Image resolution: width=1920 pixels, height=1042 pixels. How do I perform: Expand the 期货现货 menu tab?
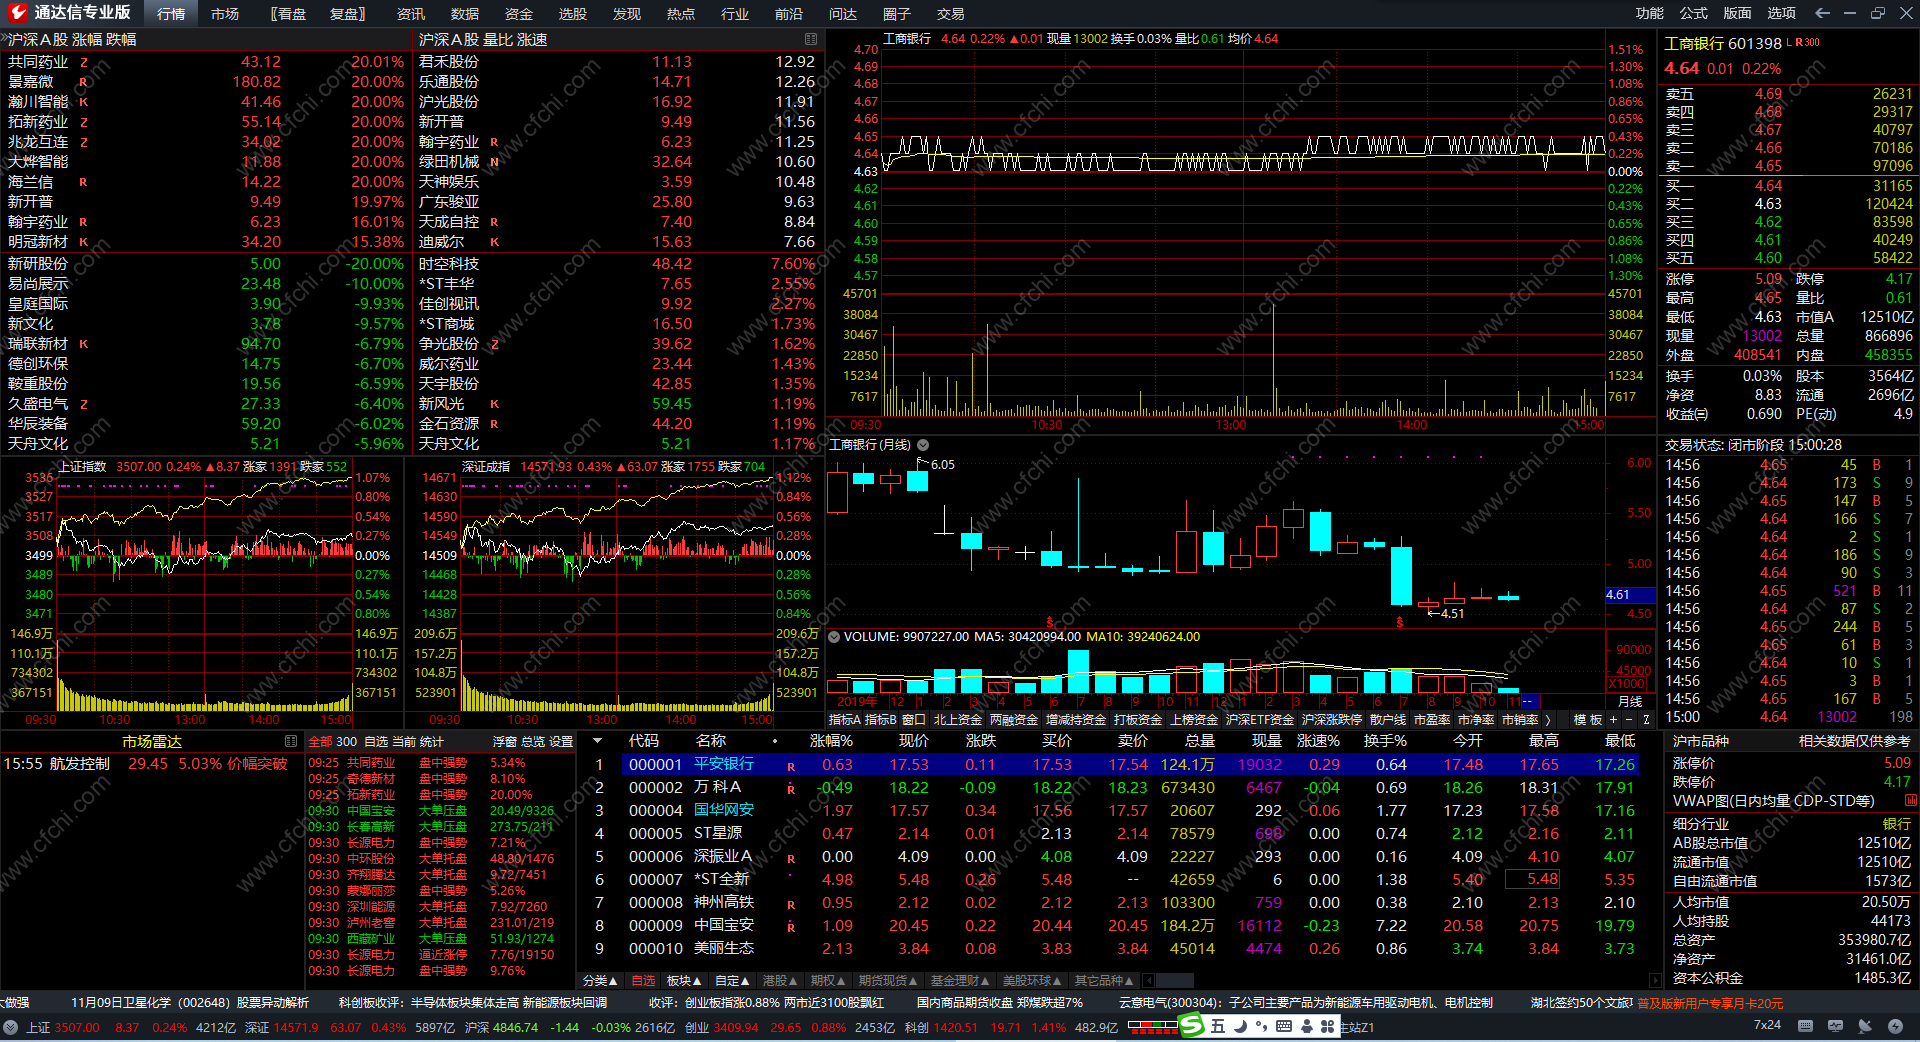point(888,981)
